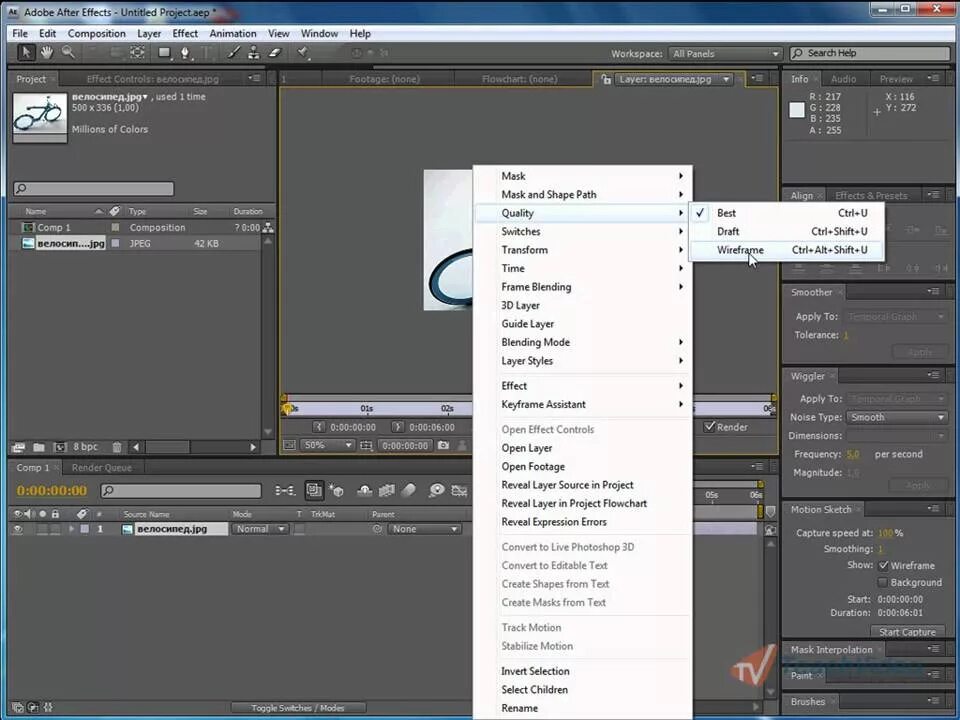Viewport: 960px width, 720px height.
Task: Open the Animation menu
Action: 233,34
